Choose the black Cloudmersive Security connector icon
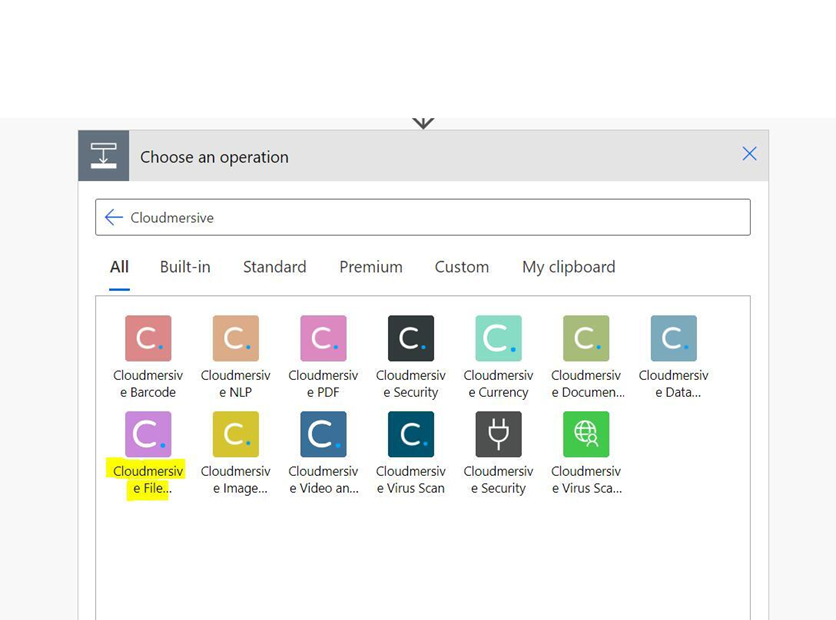 [411, 338]
